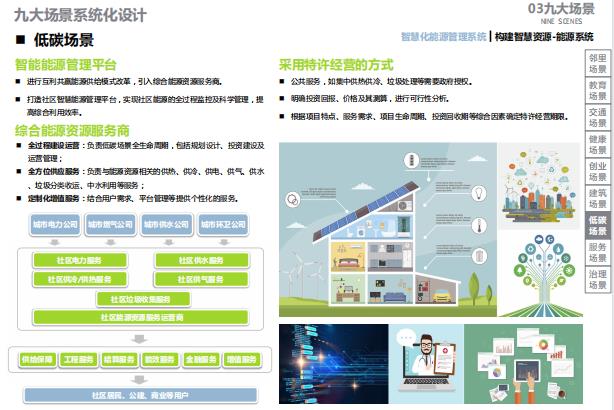The image size is (614, 410).
Task: Click the city skyline with clouds image
Action: pyautogui.click(x=538, y=186)
